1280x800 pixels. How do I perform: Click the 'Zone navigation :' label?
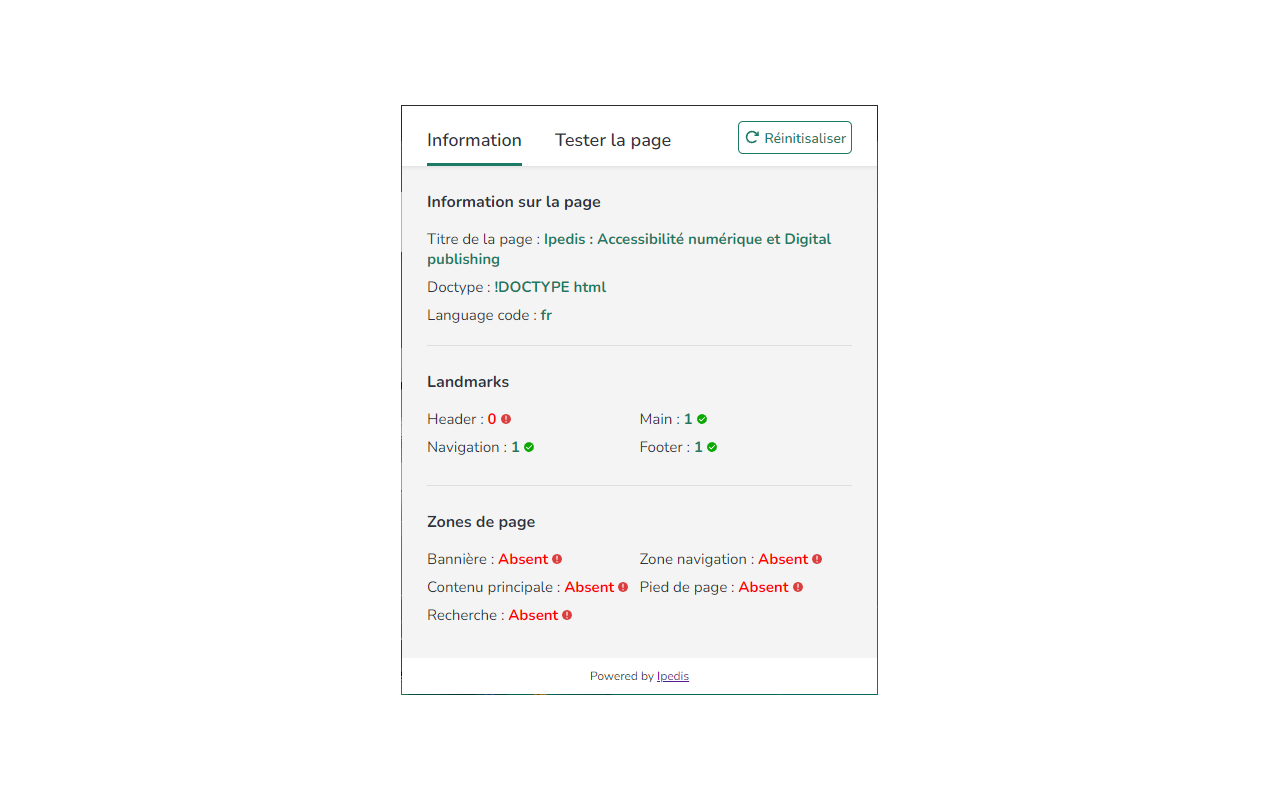697,559
